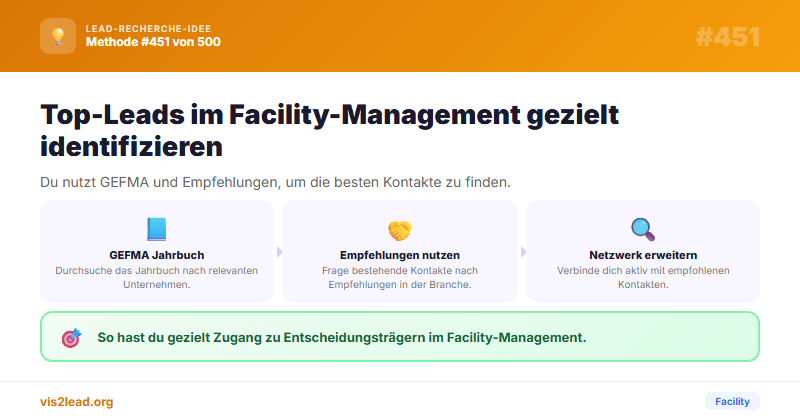Click the handshake icon above Empfehlungen nutzen
The image size is (800, 420).
(399, 230)
